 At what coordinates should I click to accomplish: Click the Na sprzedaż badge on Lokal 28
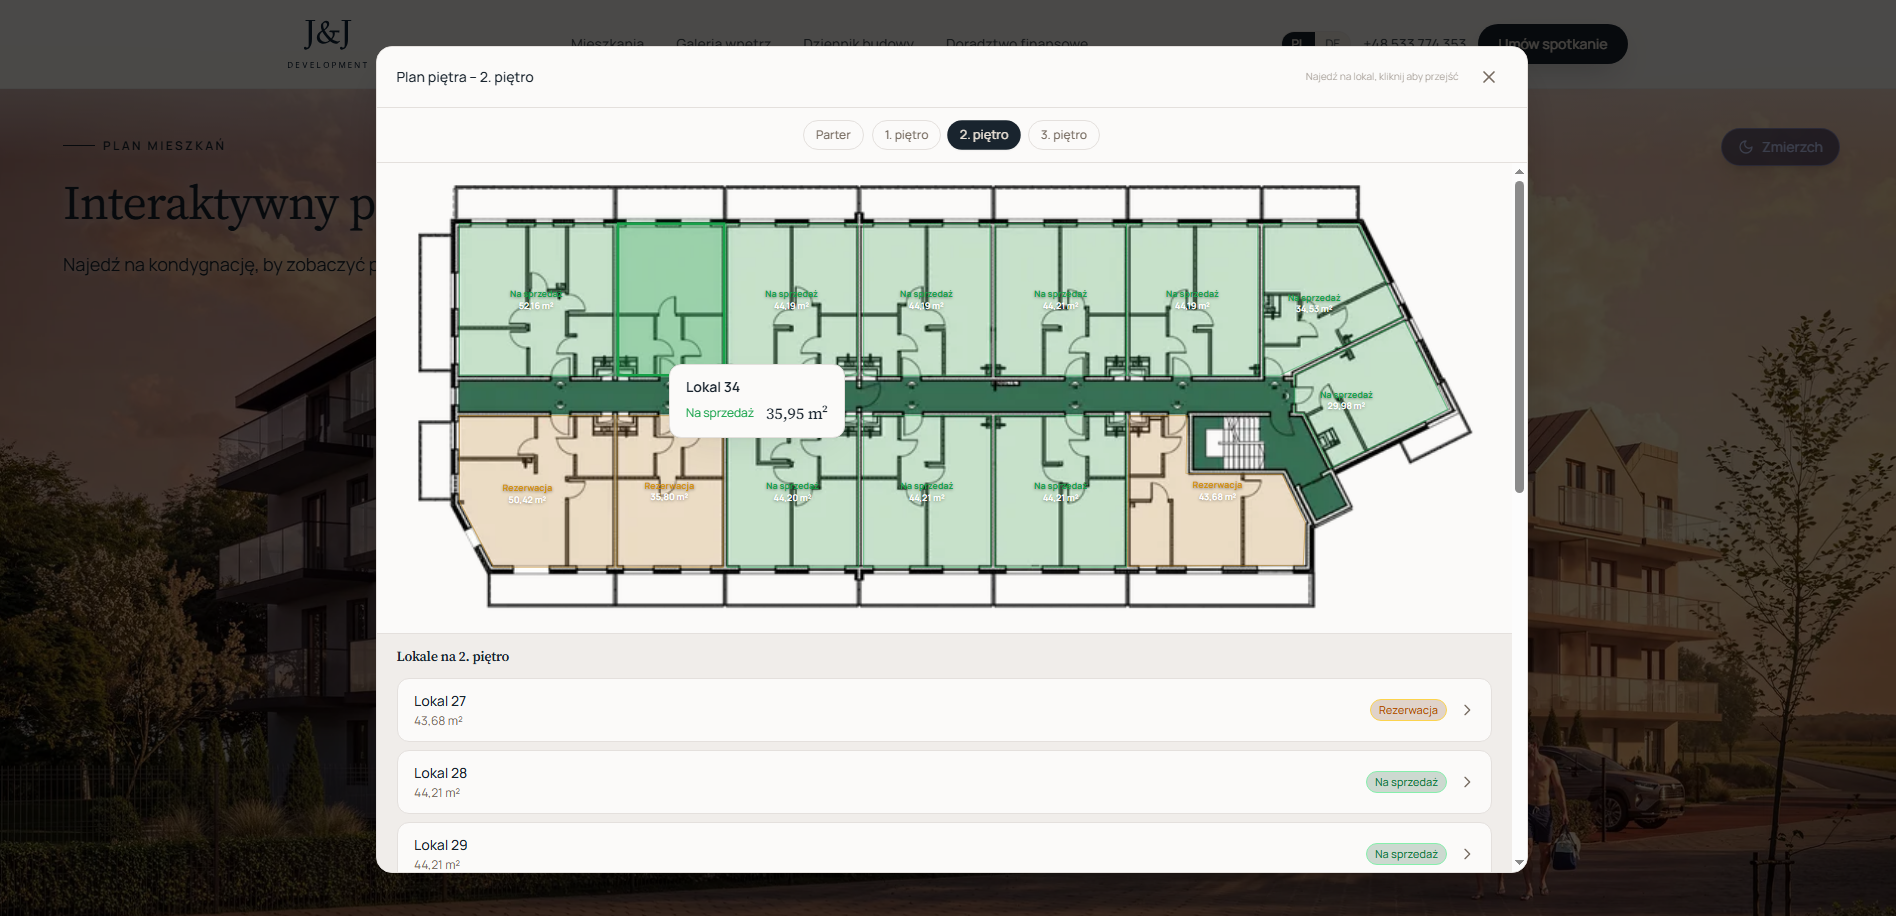(x=1406, y=782)
